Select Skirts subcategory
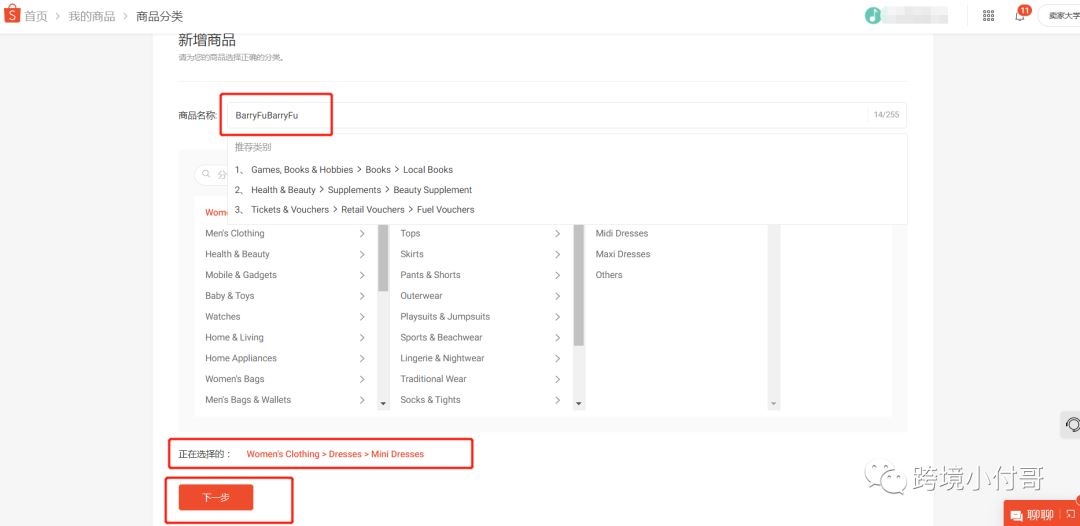Image resolution: width=1080 pixels, height=526 pixels. tap(412, 254)
